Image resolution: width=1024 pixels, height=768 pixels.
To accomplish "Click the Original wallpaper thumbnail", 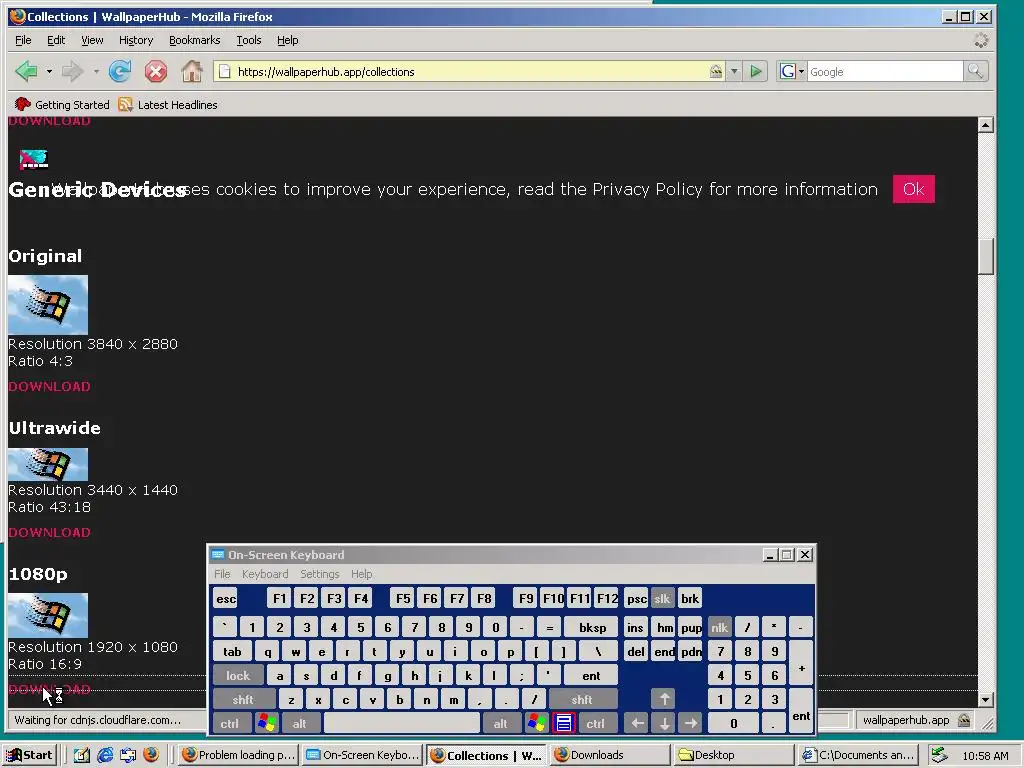I will [48, 304].
